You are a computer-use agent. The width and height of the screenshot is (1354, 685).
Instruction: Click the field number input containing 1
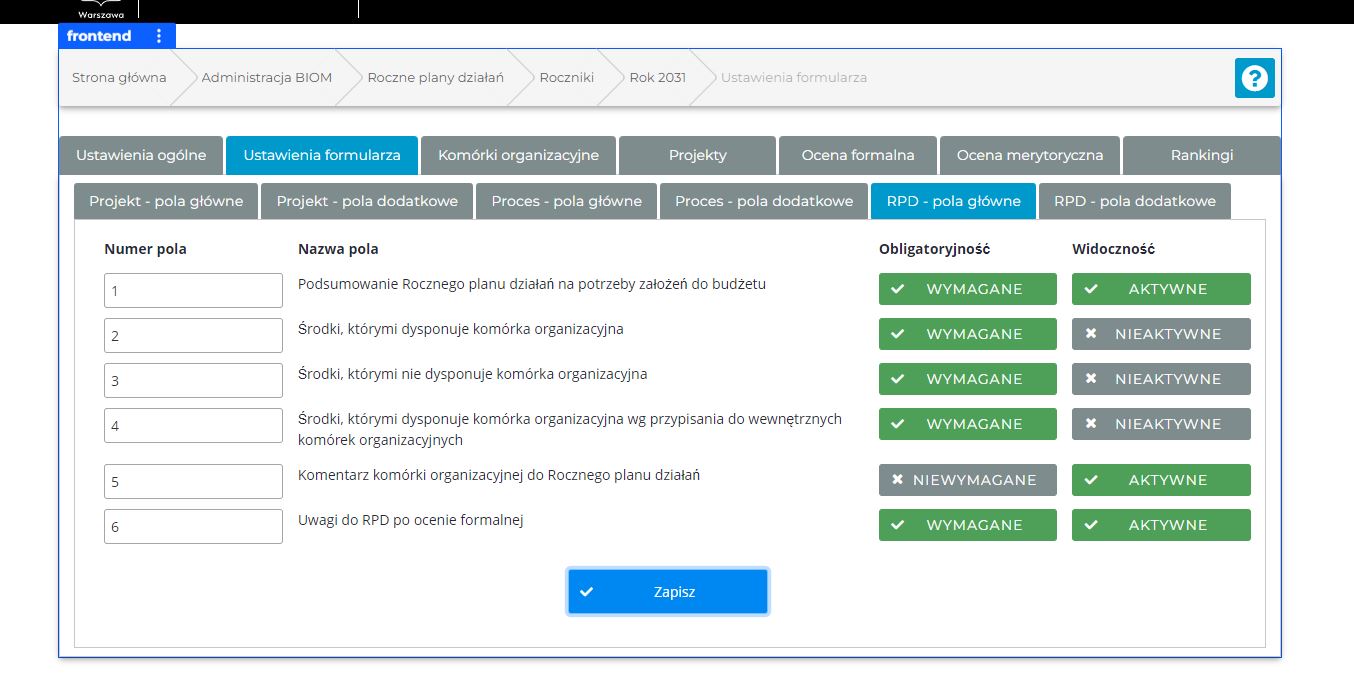(x=193, y=291)
